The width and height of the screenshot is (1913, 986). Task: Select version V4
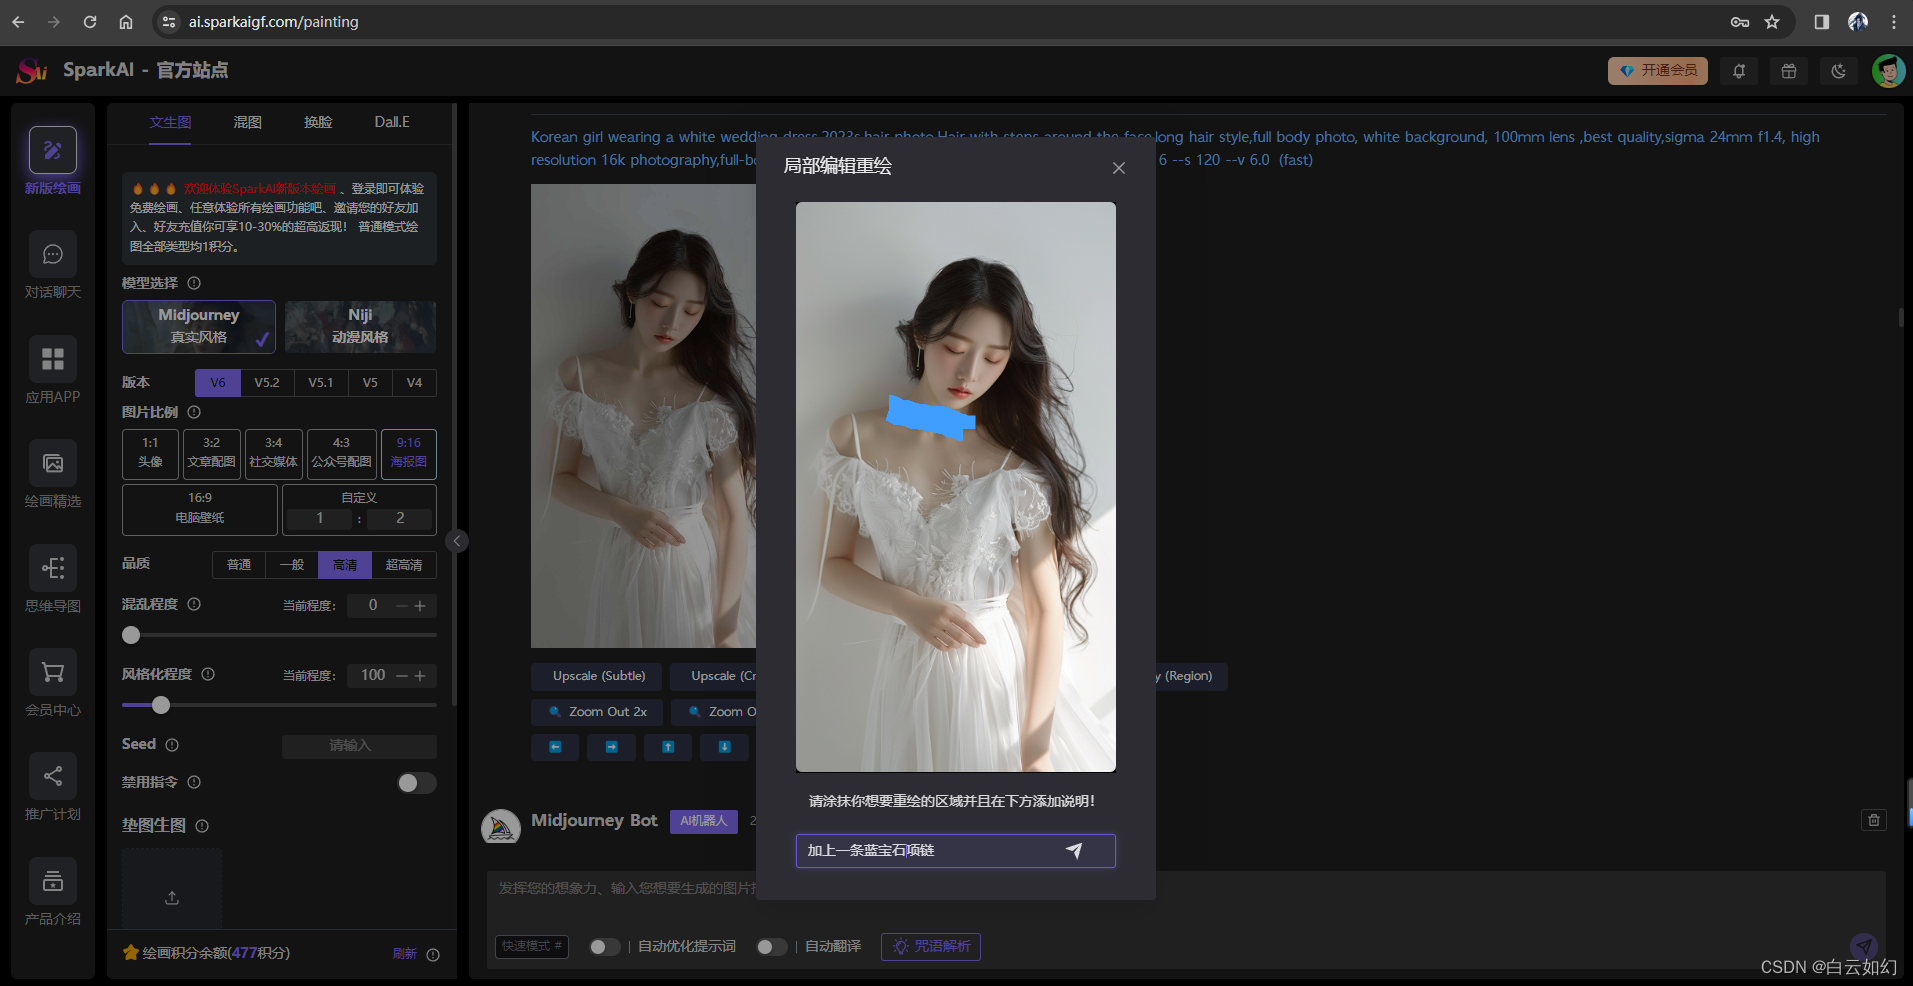414,383
